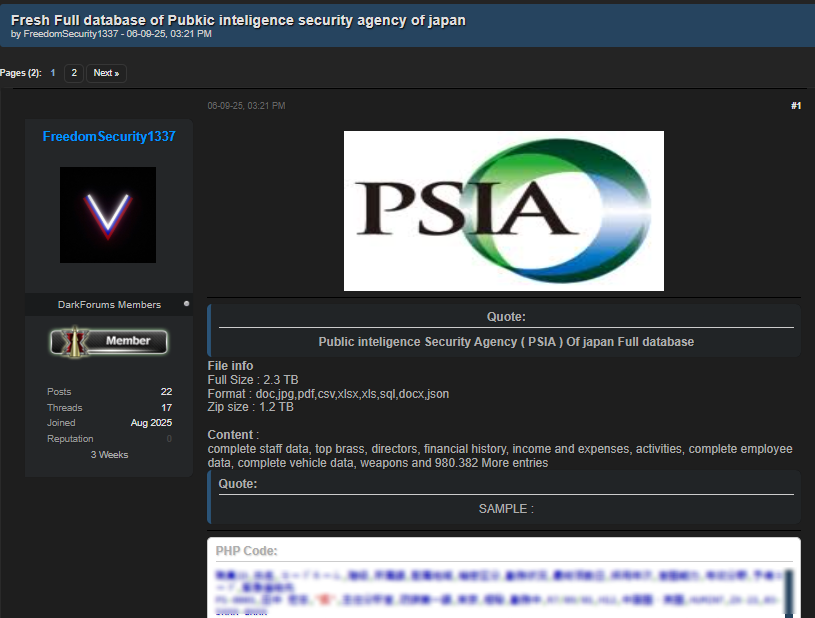815x618 pixels.
Task: Go to page 2 of thread
Action: click(74, 73)
